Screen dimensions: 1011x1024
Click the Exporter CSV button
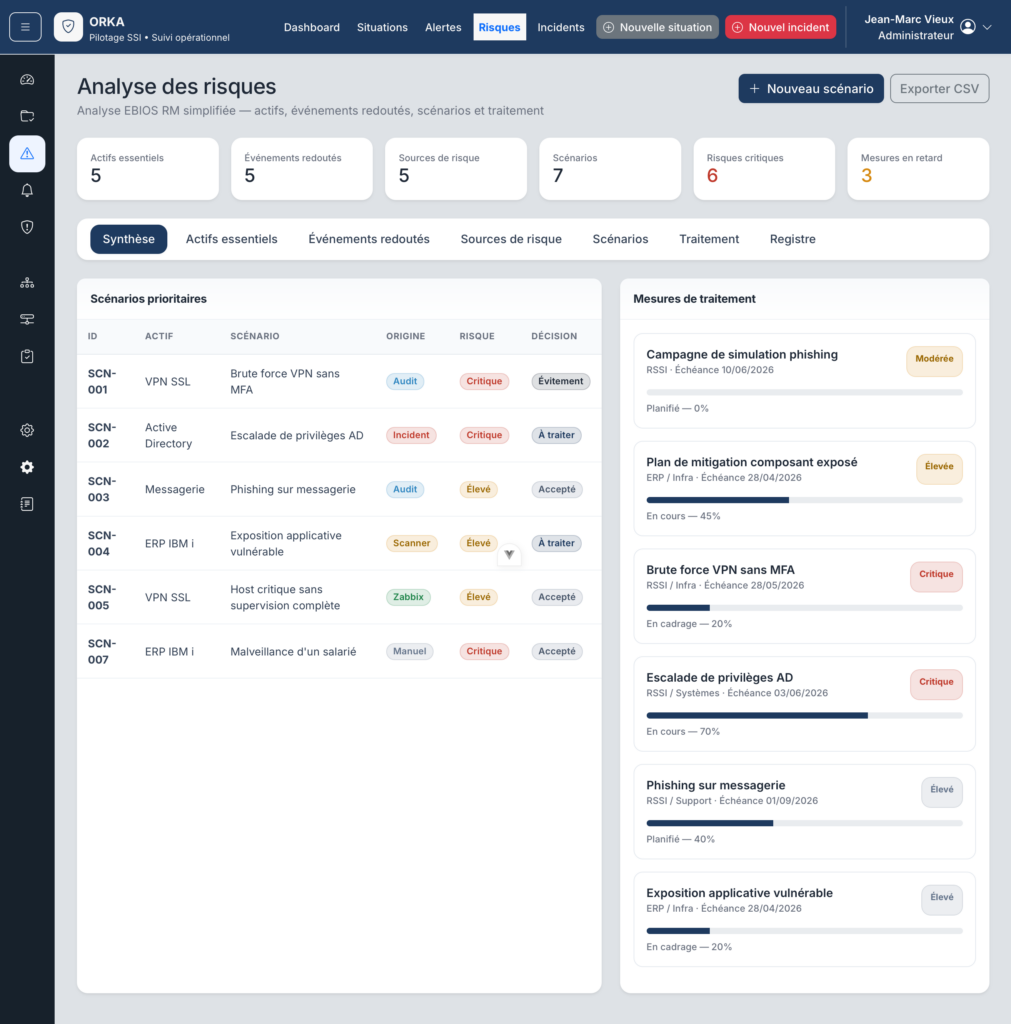(939, 89)
